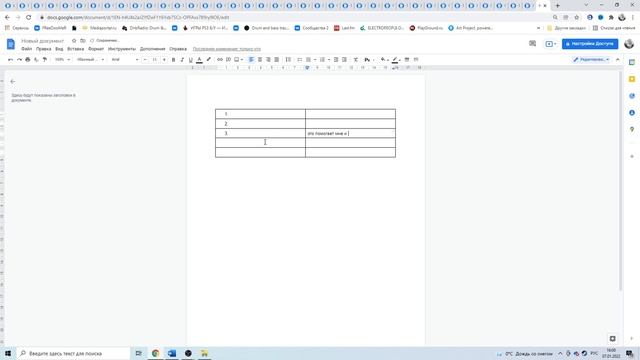
Task: Set center text alignment
Action: [260, 60]
